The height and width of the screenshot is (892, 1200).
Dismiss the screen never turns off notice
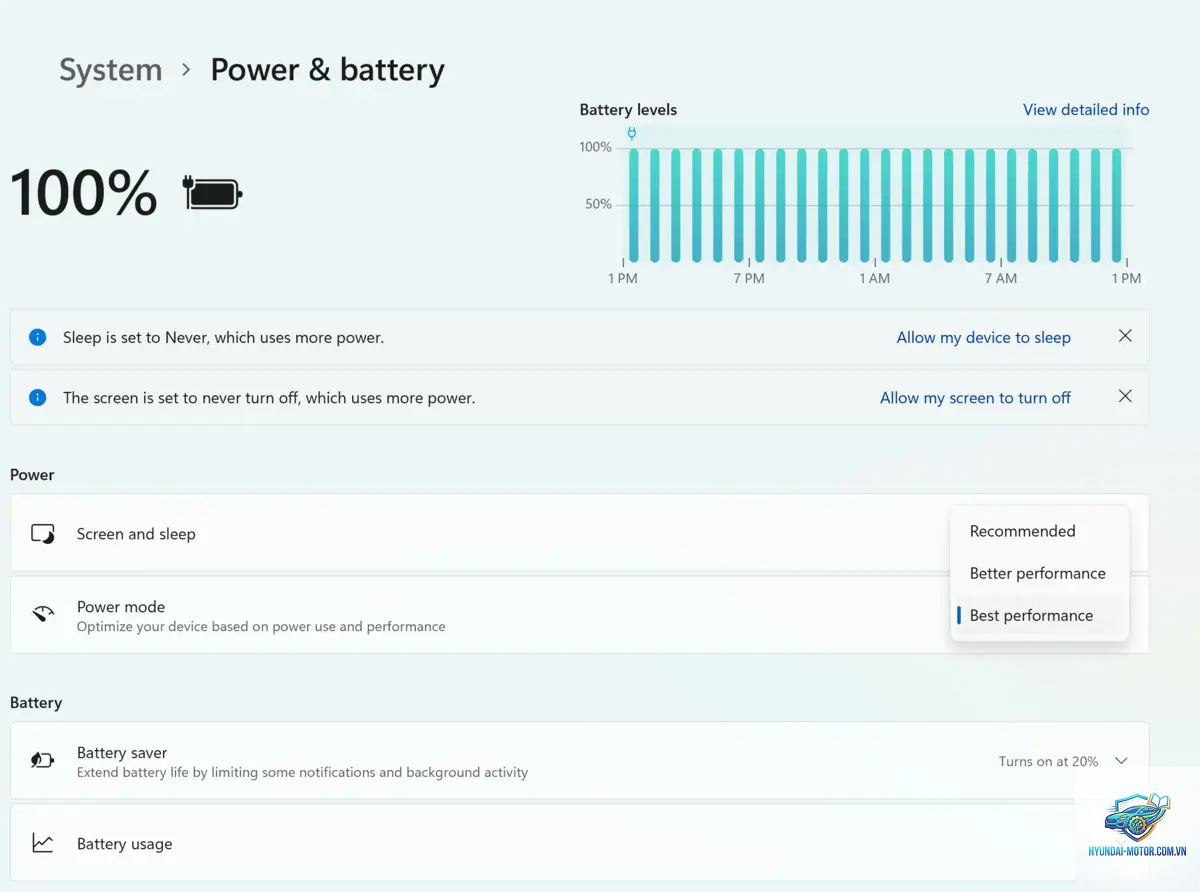1125,396
